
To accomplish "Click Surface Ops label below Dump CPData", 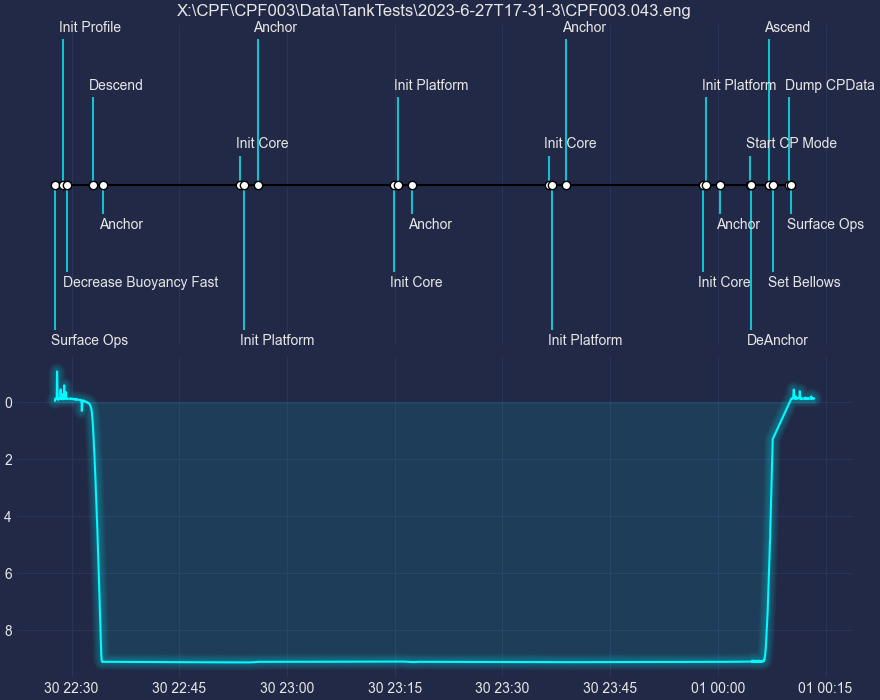I will (825, 224).
